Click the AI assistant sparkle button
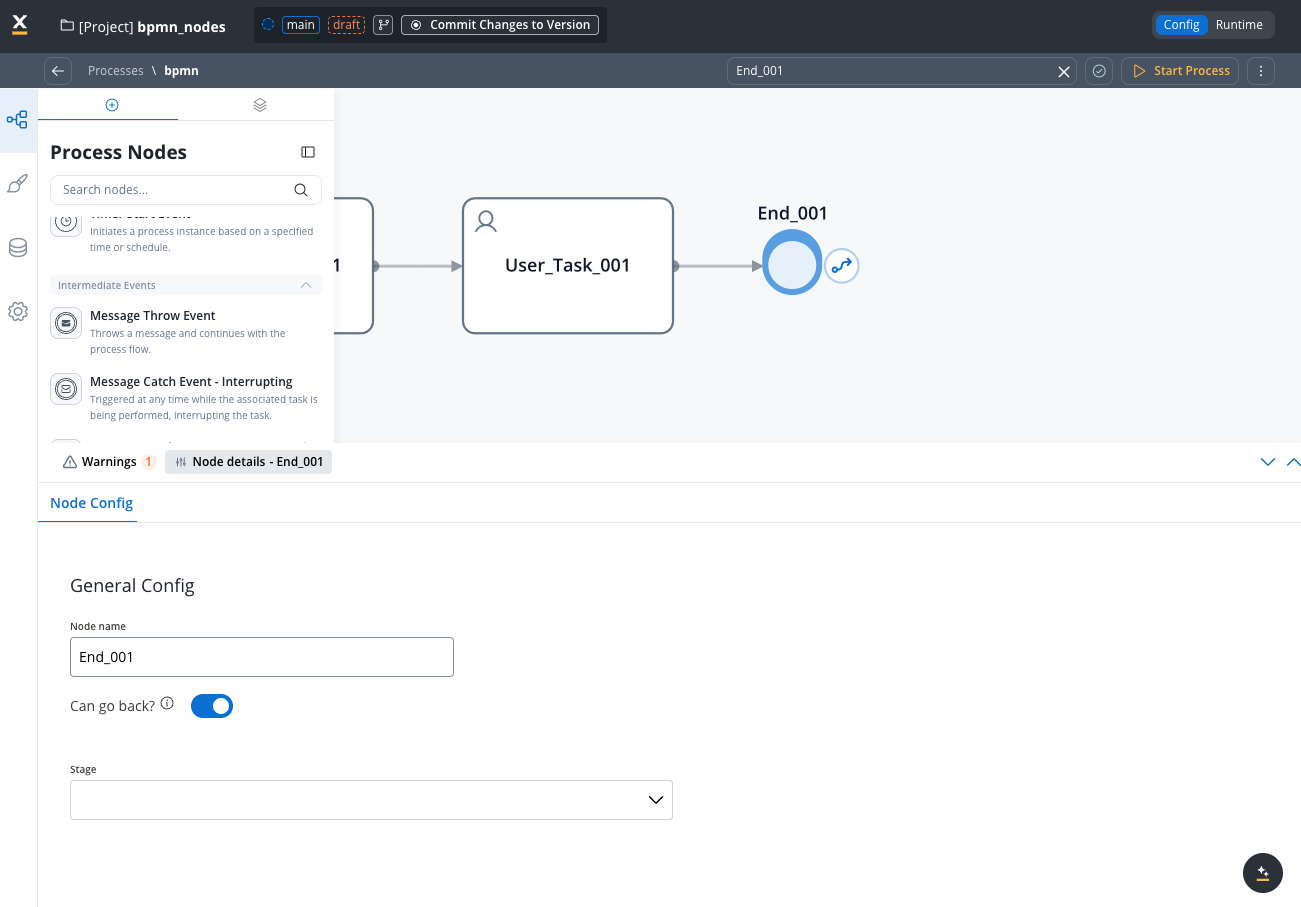 (x=1262, y=872)
